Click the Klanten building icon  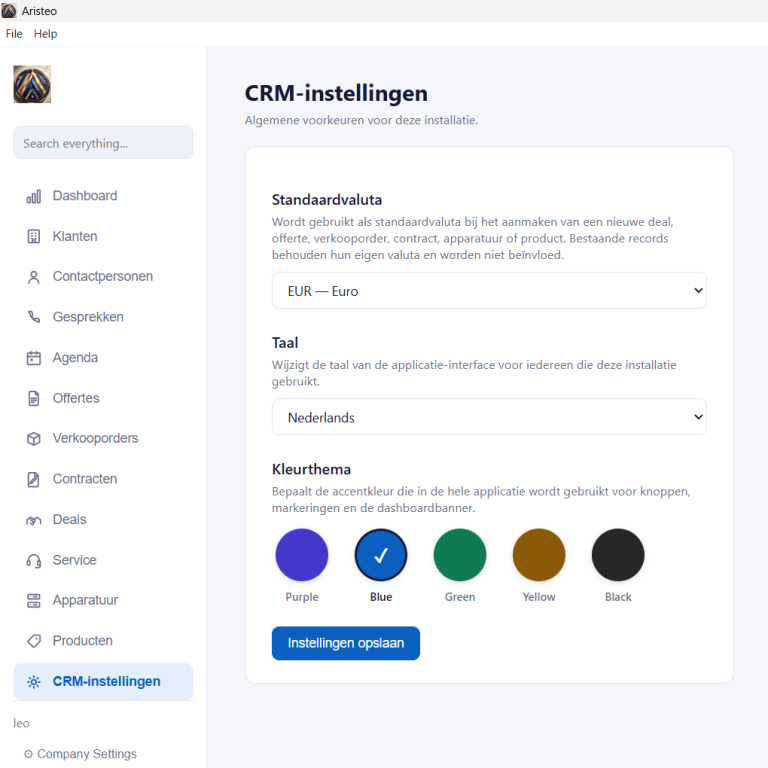coord(33,237)
